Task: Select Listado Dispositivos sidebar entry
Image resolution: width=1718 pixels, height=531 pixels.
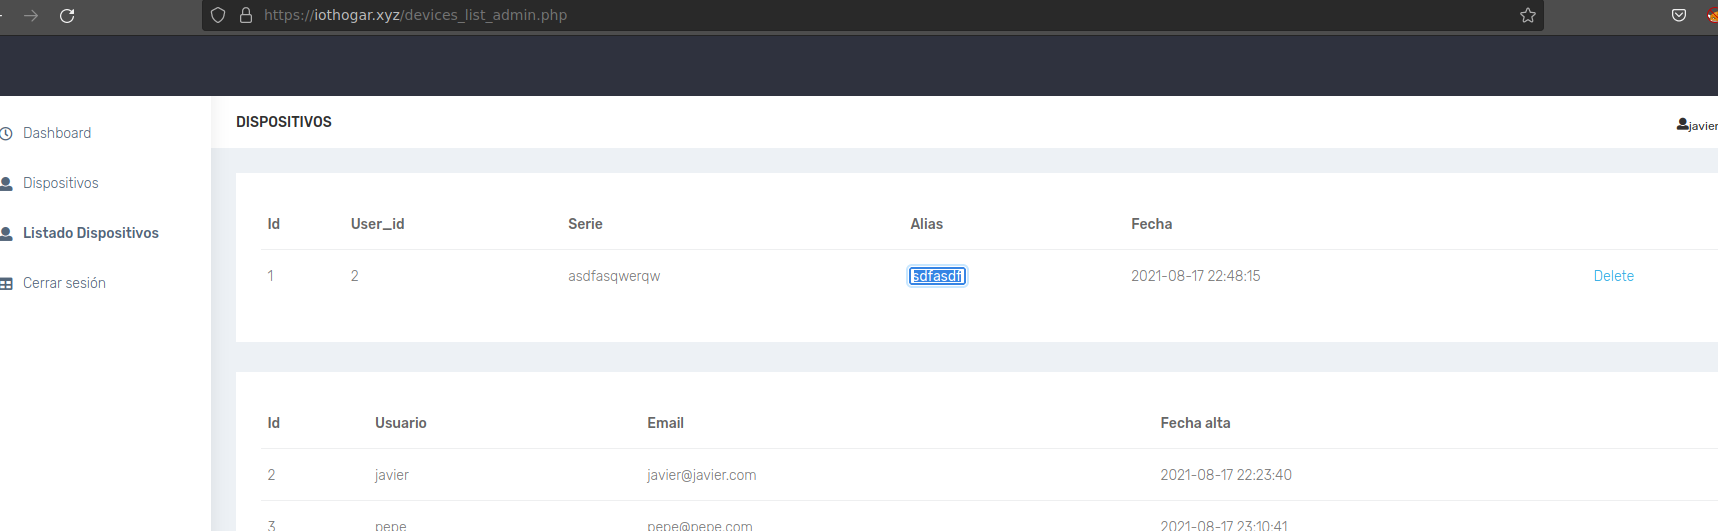Action: tap(90, 233)
